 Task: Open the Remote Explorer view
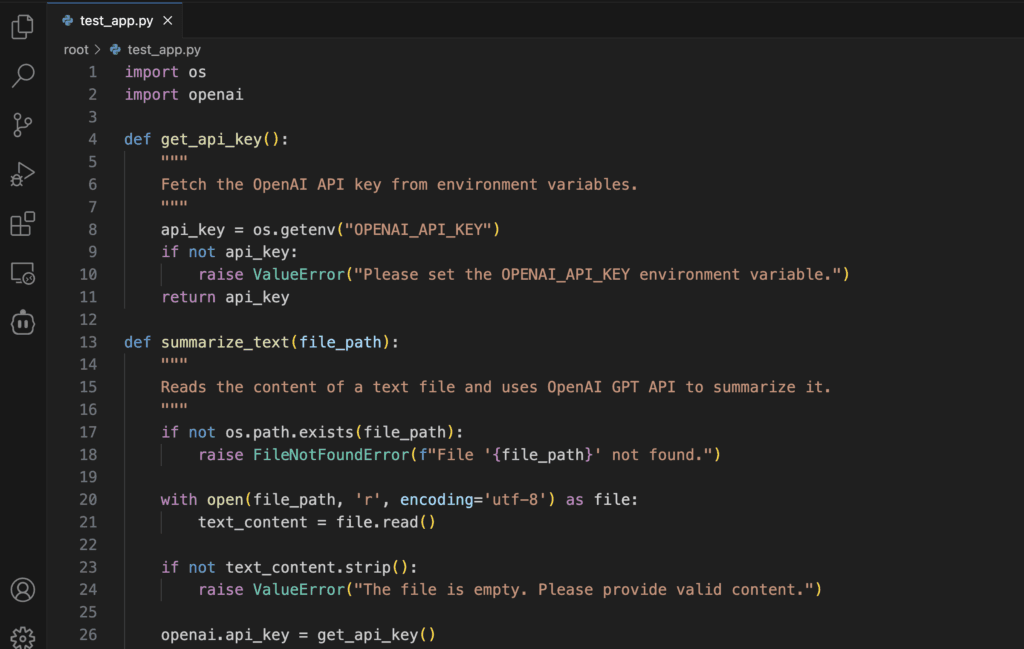[x=23, y=273]
